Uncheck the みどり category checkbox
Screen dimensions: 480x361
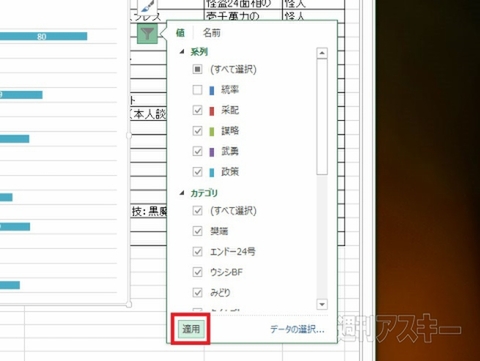click(x=197, y=293)
